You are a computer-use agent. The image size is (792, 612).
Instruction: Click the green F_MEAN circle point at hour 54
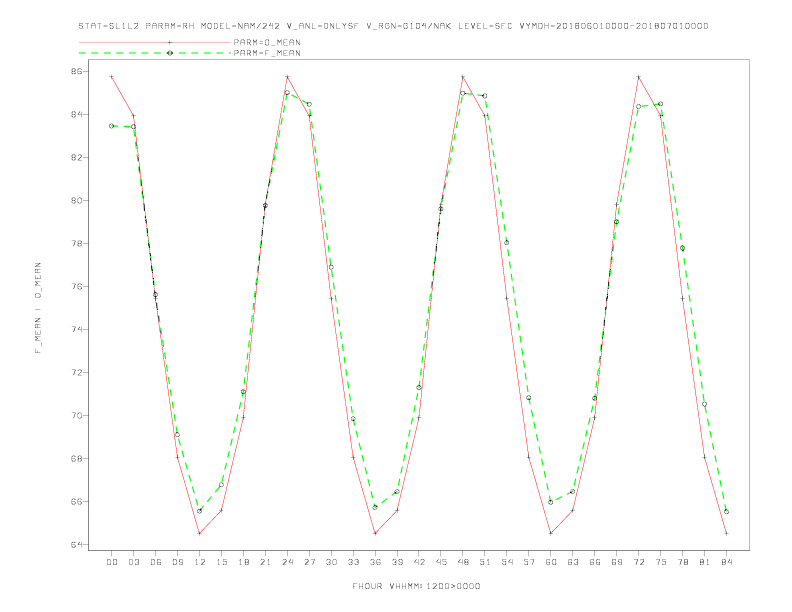tap(507, 243)
